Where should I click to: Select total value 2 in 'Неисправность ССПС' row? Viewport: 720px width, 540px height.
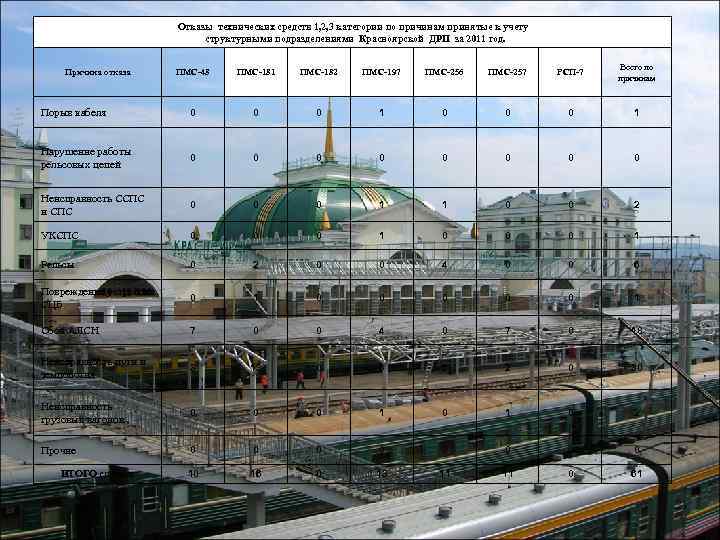point(636,205)
